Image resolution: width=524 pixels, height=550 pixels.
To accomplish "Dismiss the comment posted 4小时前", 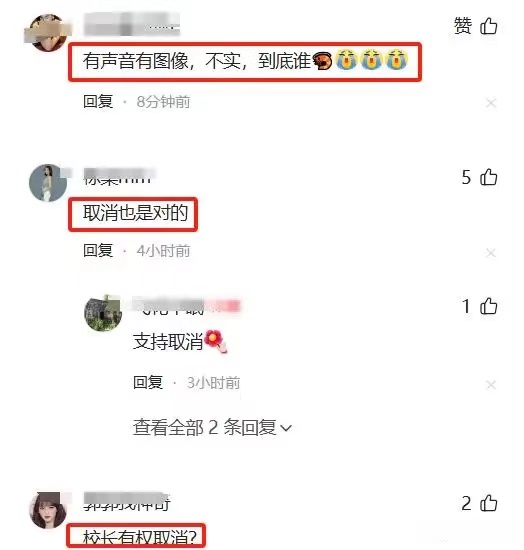I will [491, 253].
